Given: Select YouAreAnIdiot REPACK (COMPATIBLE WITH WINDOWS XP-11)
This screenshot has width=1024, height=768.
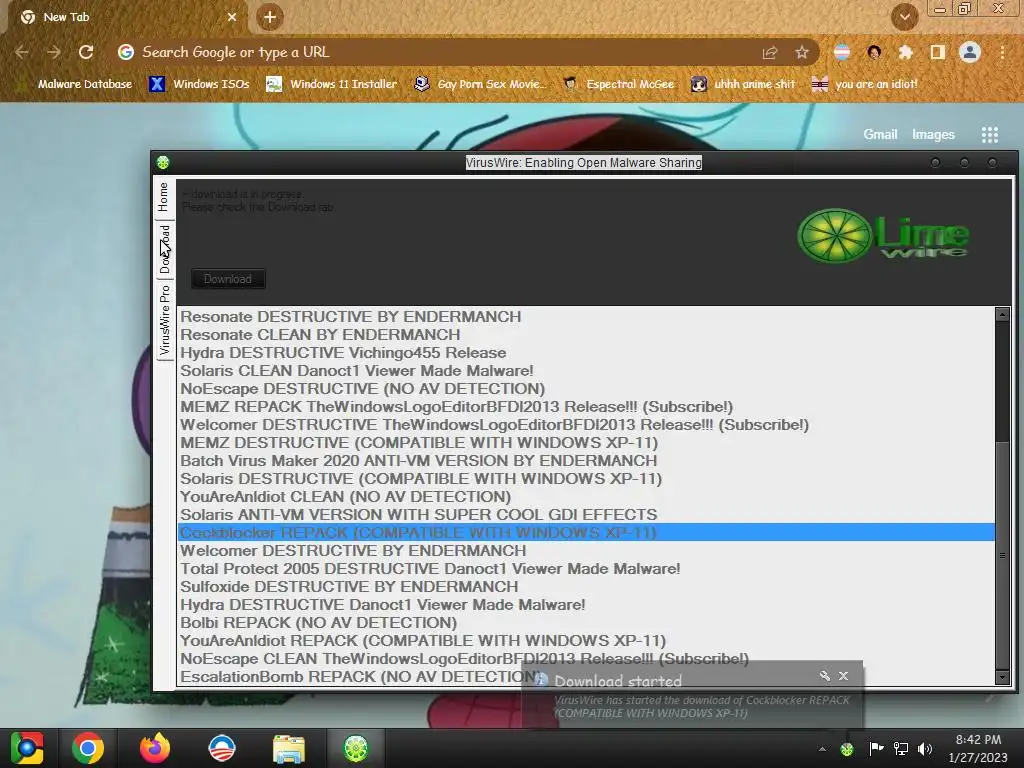Looking at the screenshot, I should coord(586,641).
